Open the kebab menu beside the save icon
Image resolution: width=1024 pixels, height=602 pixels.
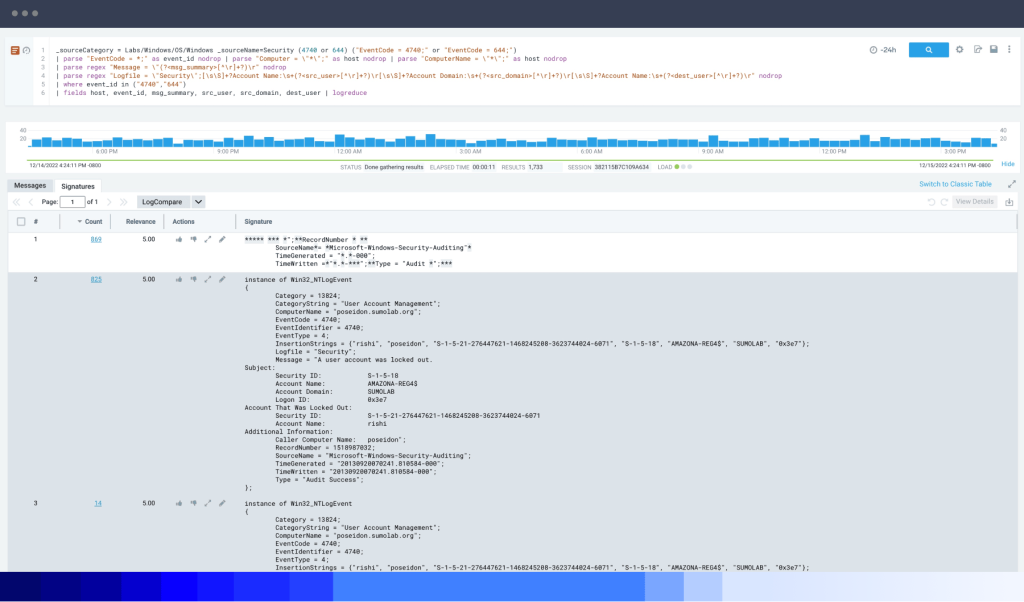1008,49
